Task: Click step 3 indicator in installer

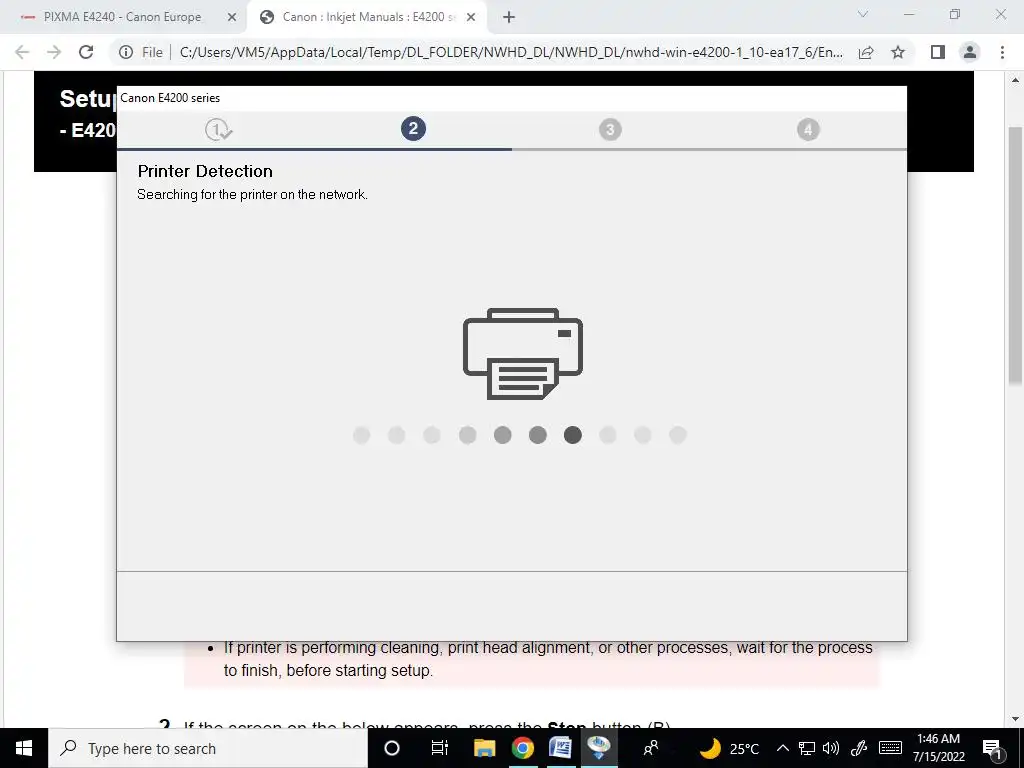Action: (x=610, y=129)
